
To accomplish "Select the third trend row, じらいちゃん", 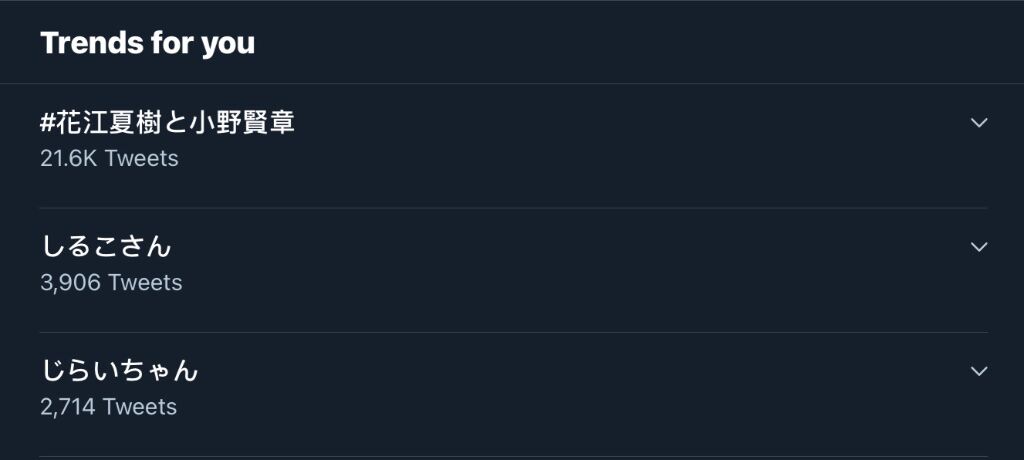I will (512, 394).
